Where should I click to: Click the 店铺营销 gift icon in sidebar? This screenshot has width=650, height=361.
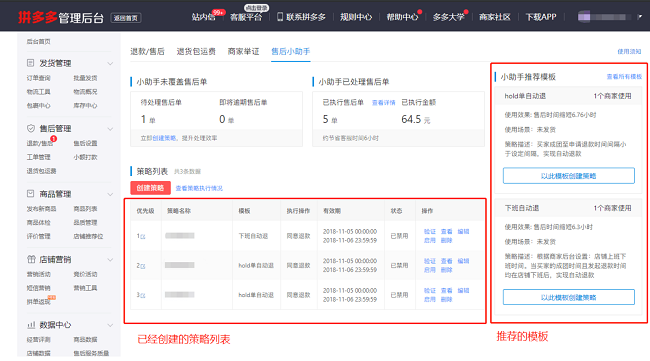(x=31, y=259)
